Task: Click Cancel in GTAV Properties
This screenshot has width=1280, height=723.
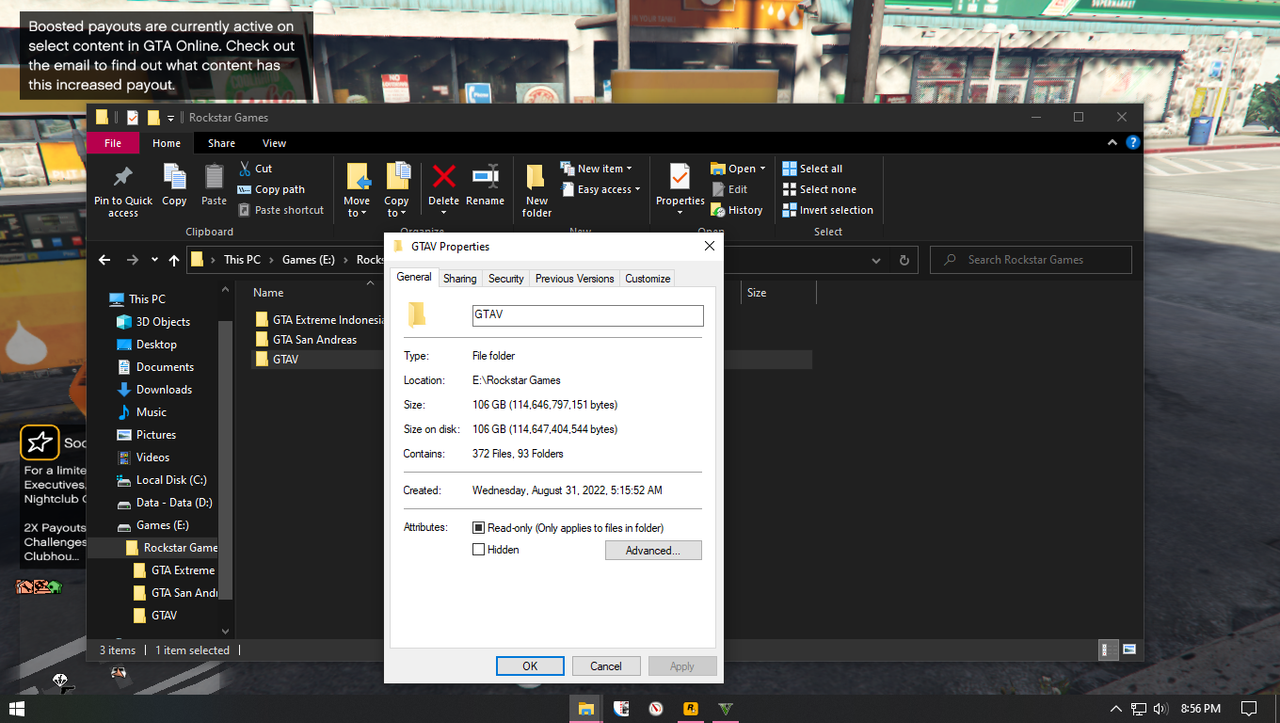Action: (x=606, y=666)
